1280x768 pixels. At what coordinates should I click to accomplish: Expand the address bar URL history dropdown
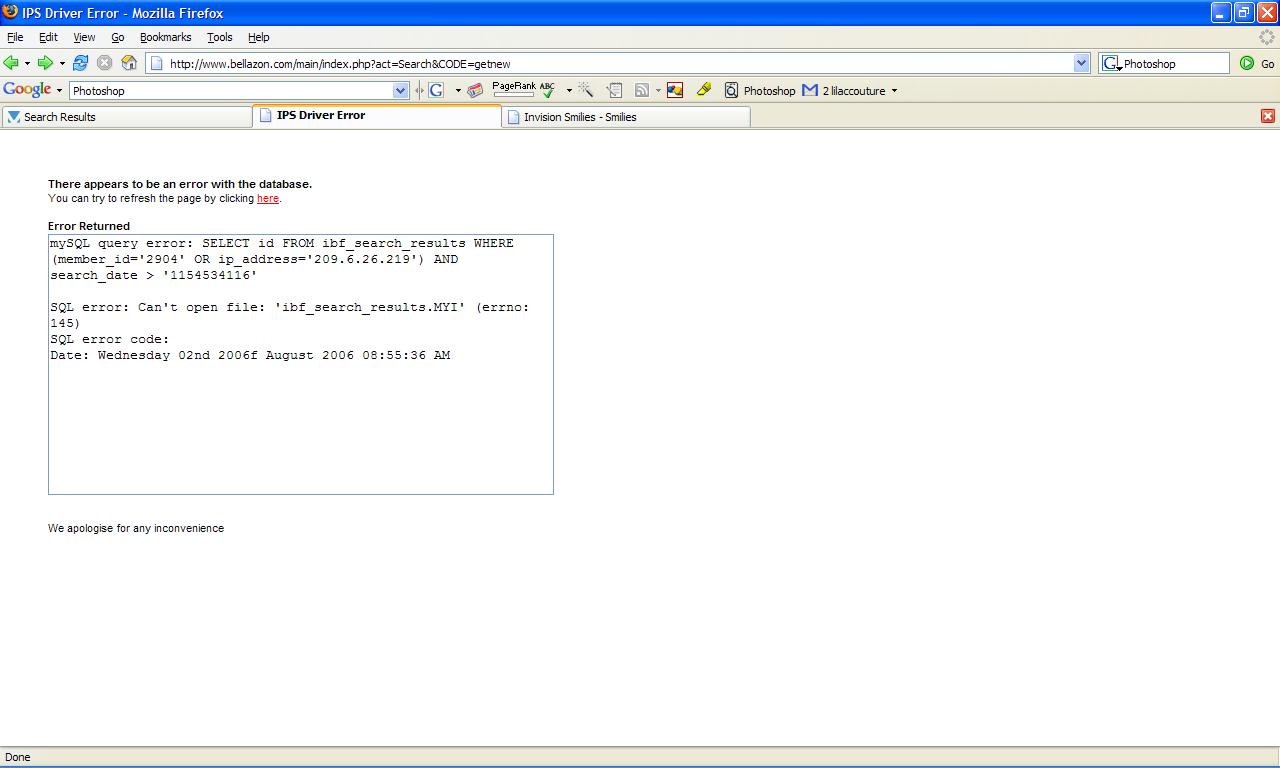[1081, 63]
